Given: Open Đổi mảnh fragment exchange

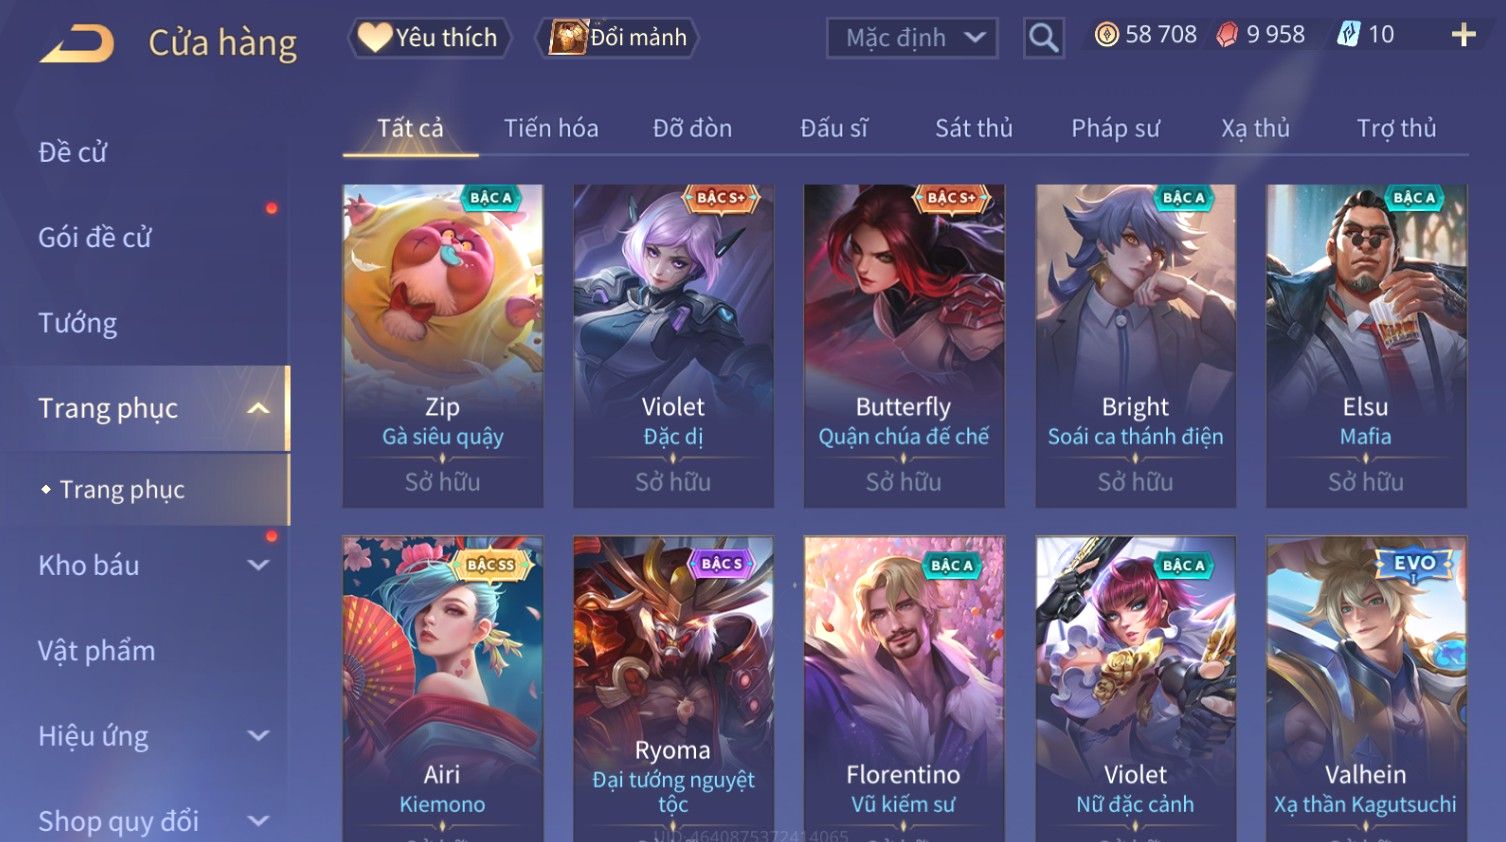Looking at the screenshot, I should pyautogui.click(x=618, y=38).
